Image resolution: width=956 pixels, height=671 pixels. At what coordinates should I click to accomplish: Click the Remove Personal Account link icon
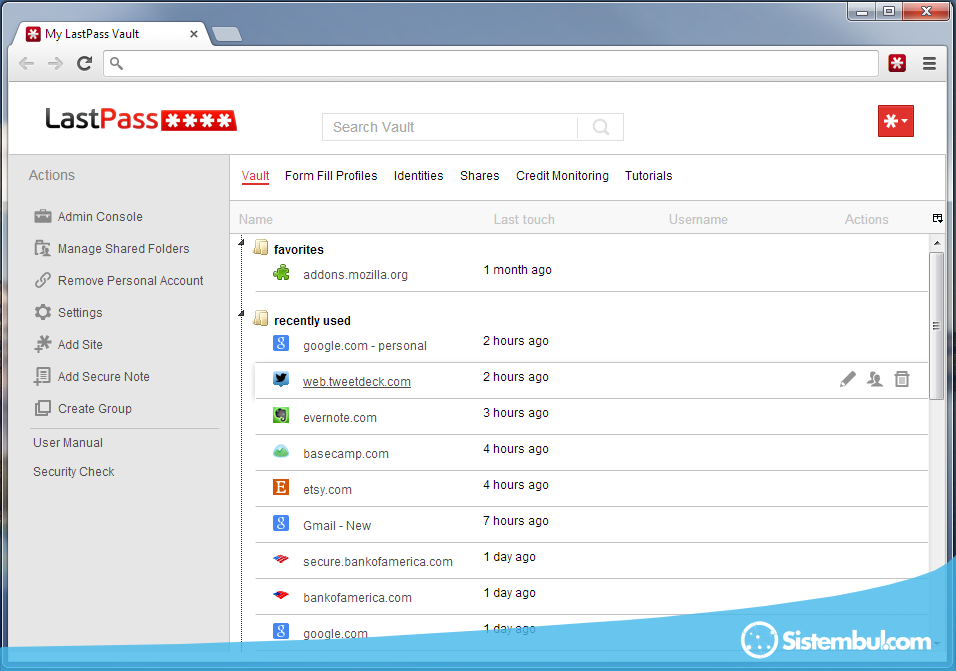(x=43, y=280)
